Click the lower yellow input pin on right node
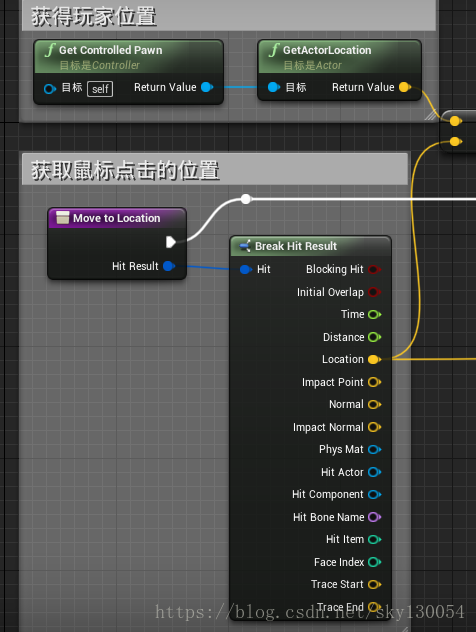This screenshot has height=632, width=476. coord(455,141)
